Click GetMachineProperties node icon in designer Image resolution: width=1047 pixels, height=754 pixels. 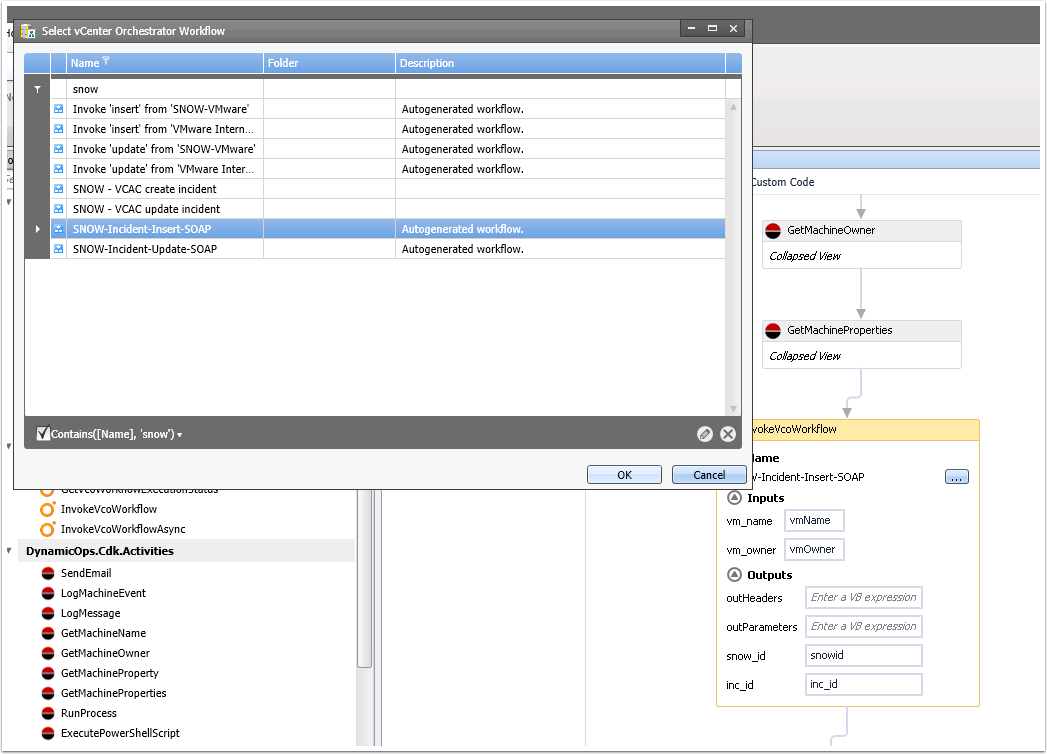click(773, 331)
